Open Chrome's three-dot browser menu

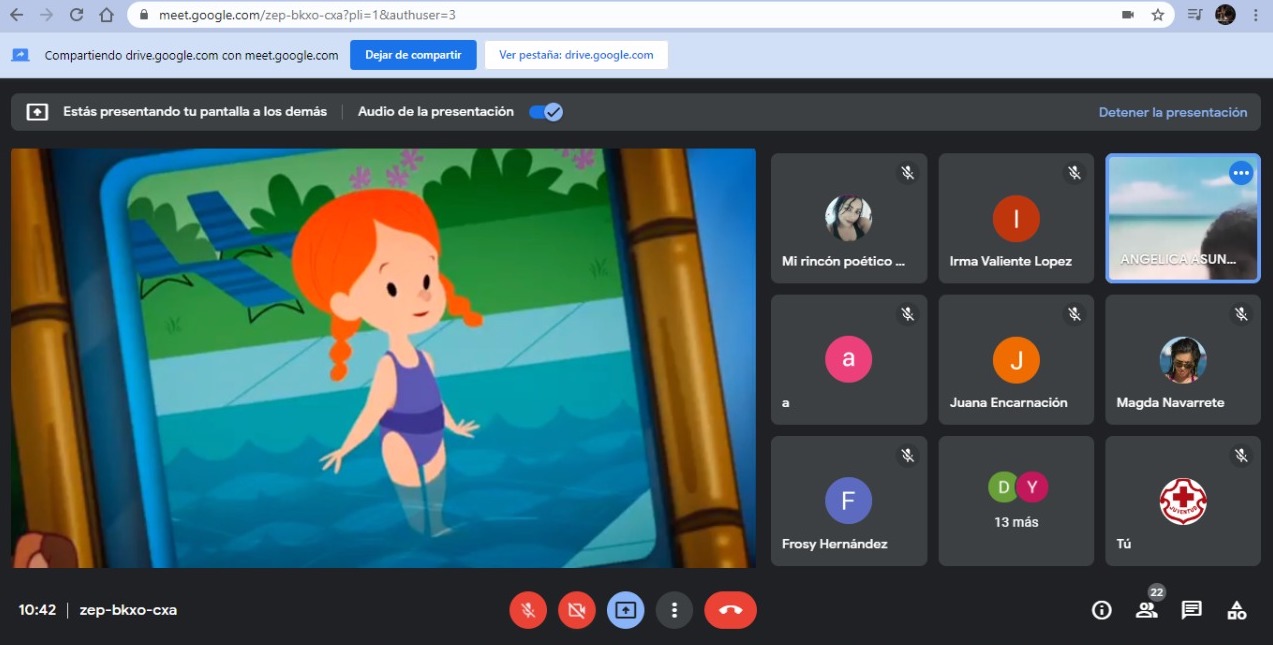[x=1255, y=15]
